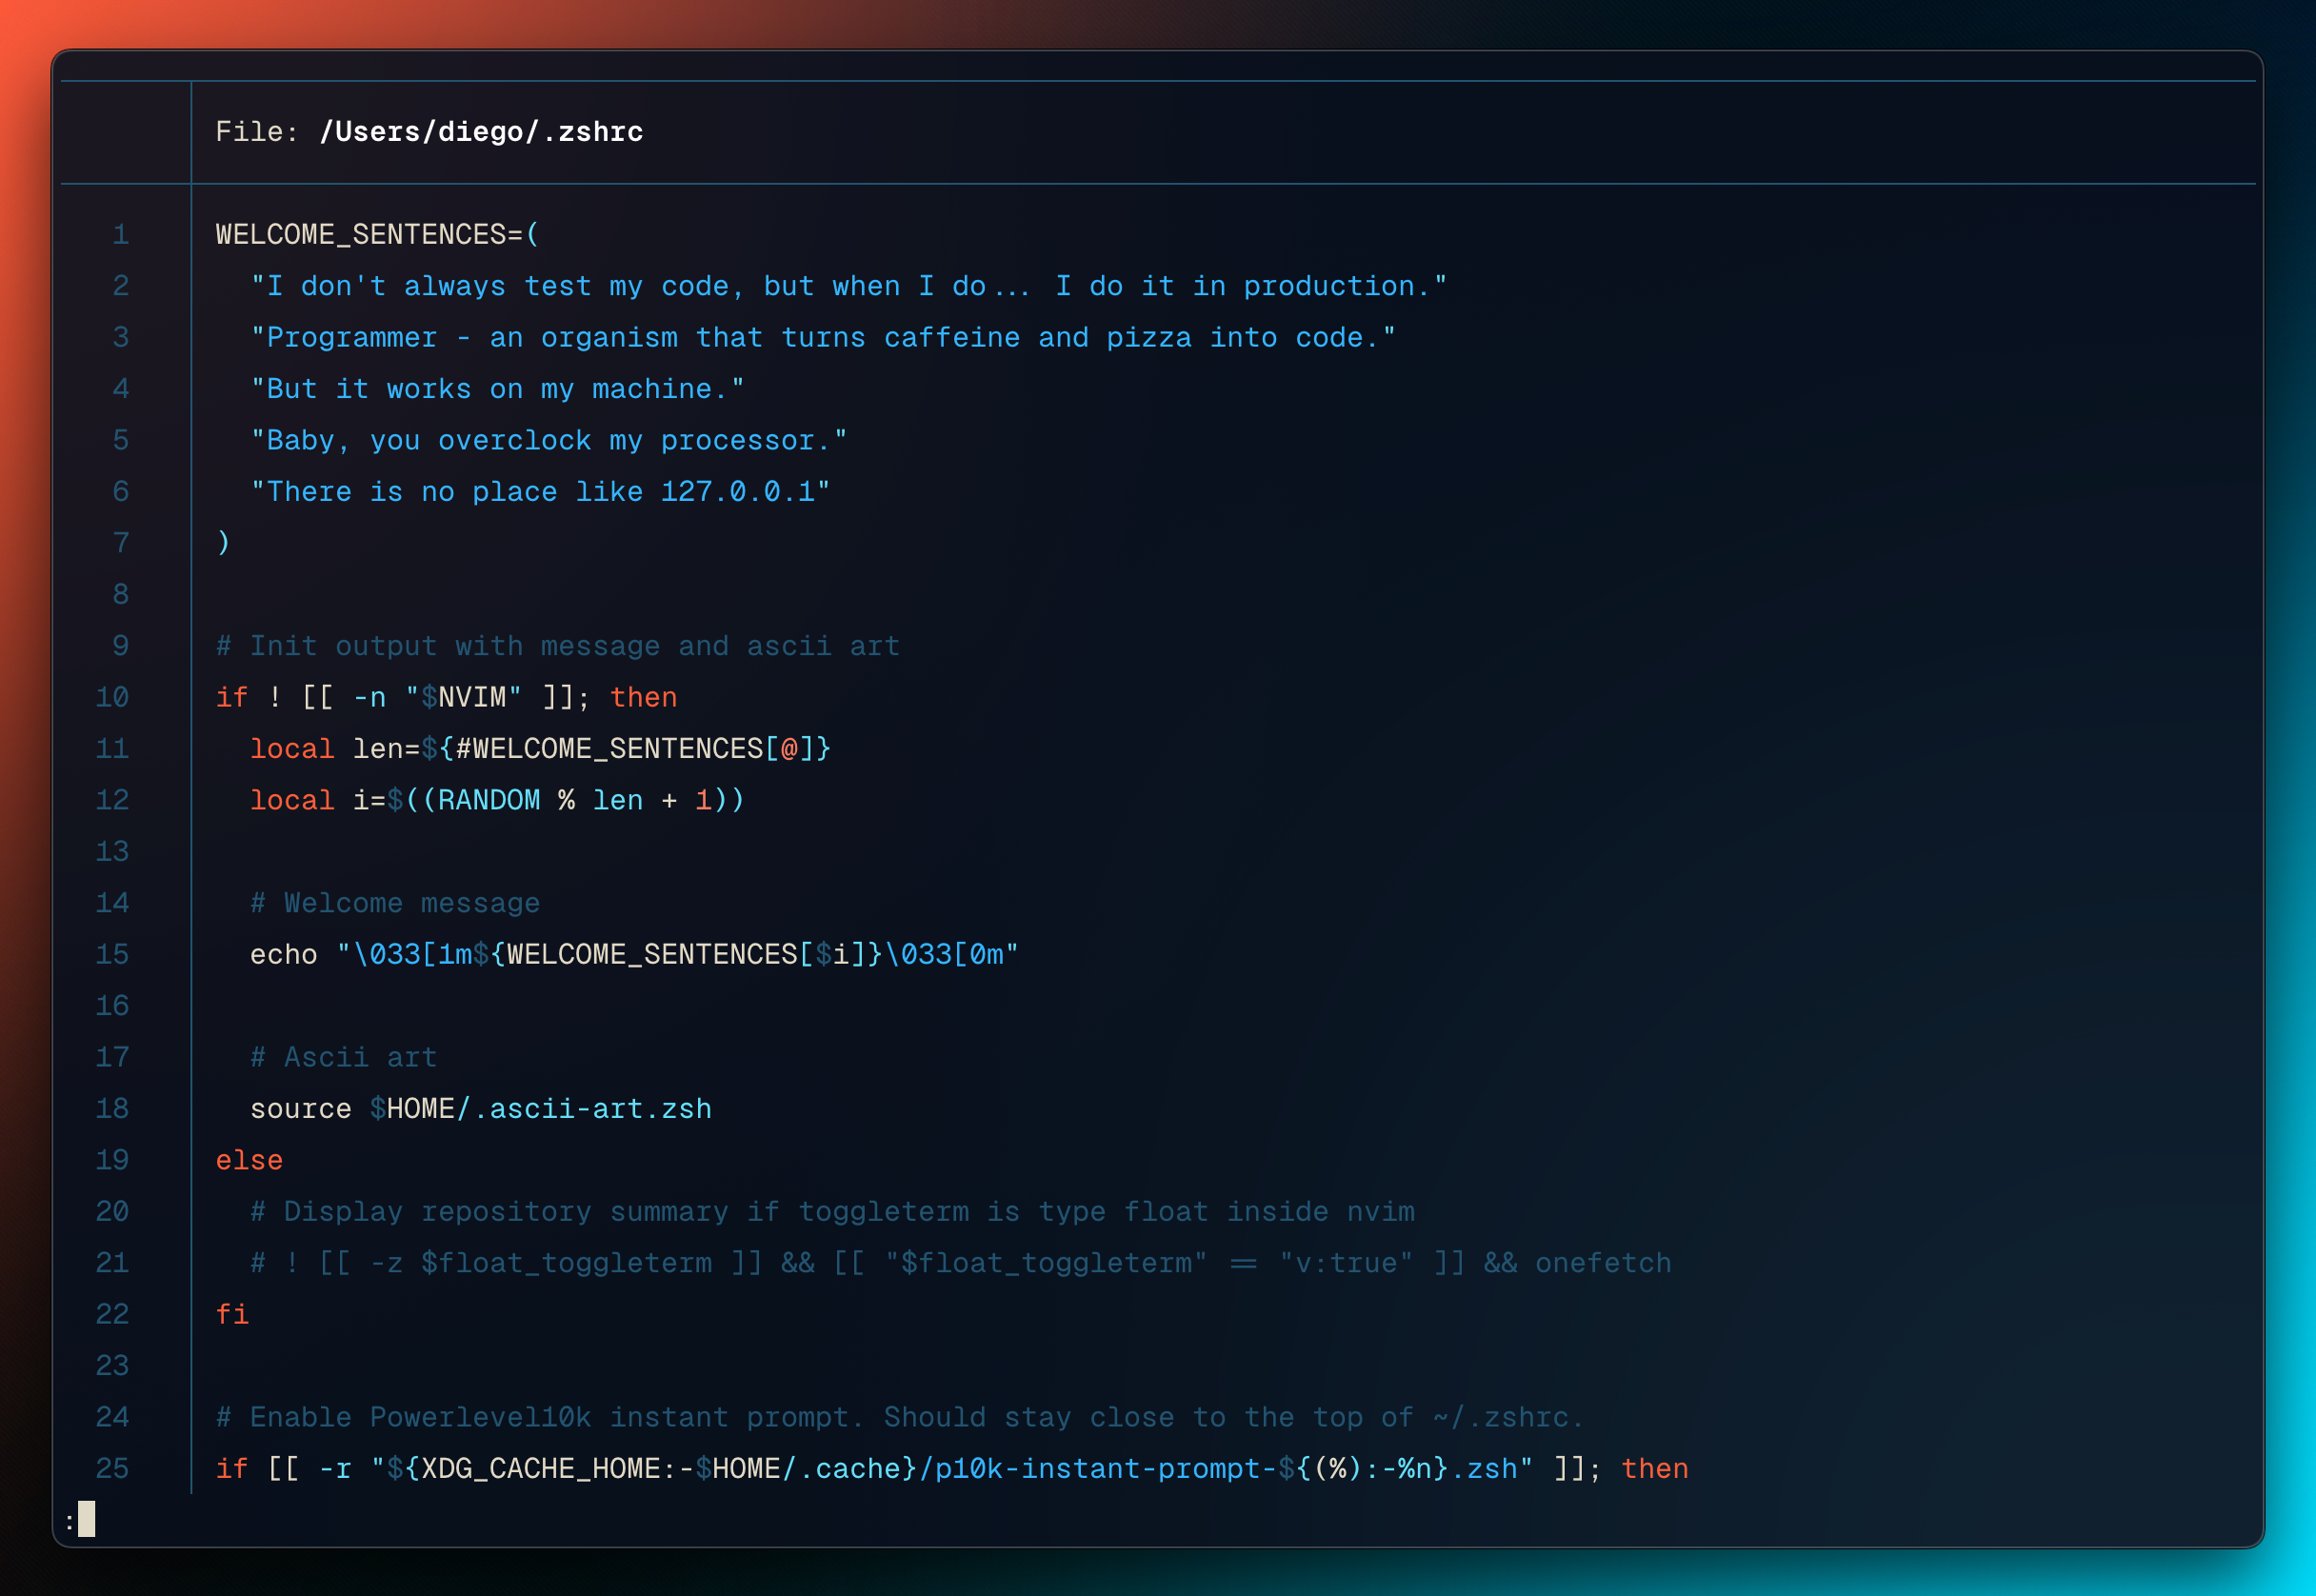Click the "# Welcome message" comment
Image resolution: width=2316 pixels, height=1596 pixels.
395,903
